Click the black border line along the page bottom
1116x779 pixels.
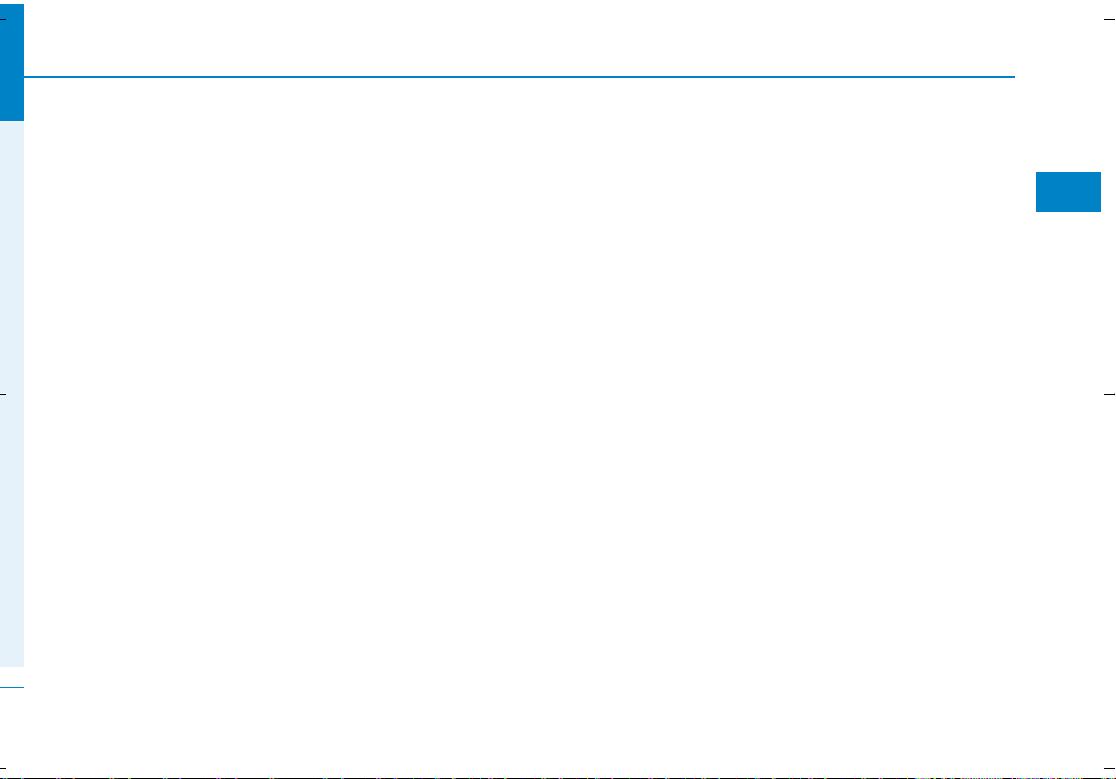[558, 778]
